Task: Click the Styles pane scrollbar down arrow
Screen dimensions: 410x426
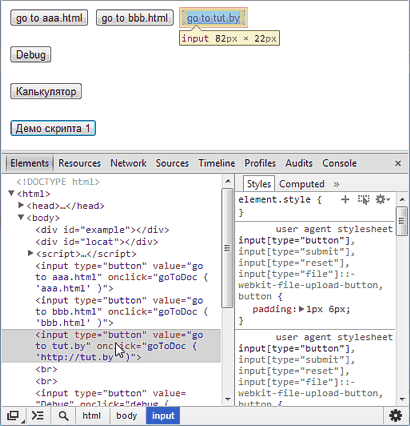Action: [402, 399]
